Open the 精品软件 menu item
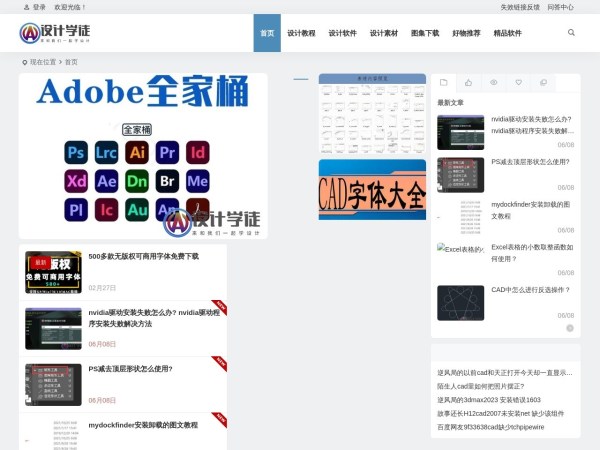Screen dimensions: 600x450 click(x=507, y=33)
